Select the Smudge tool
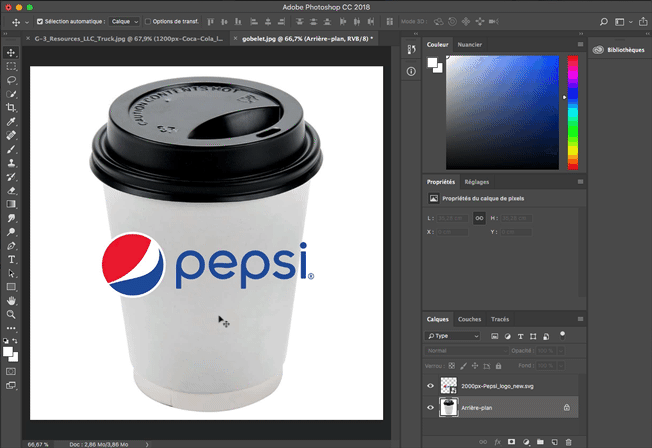 11,218
